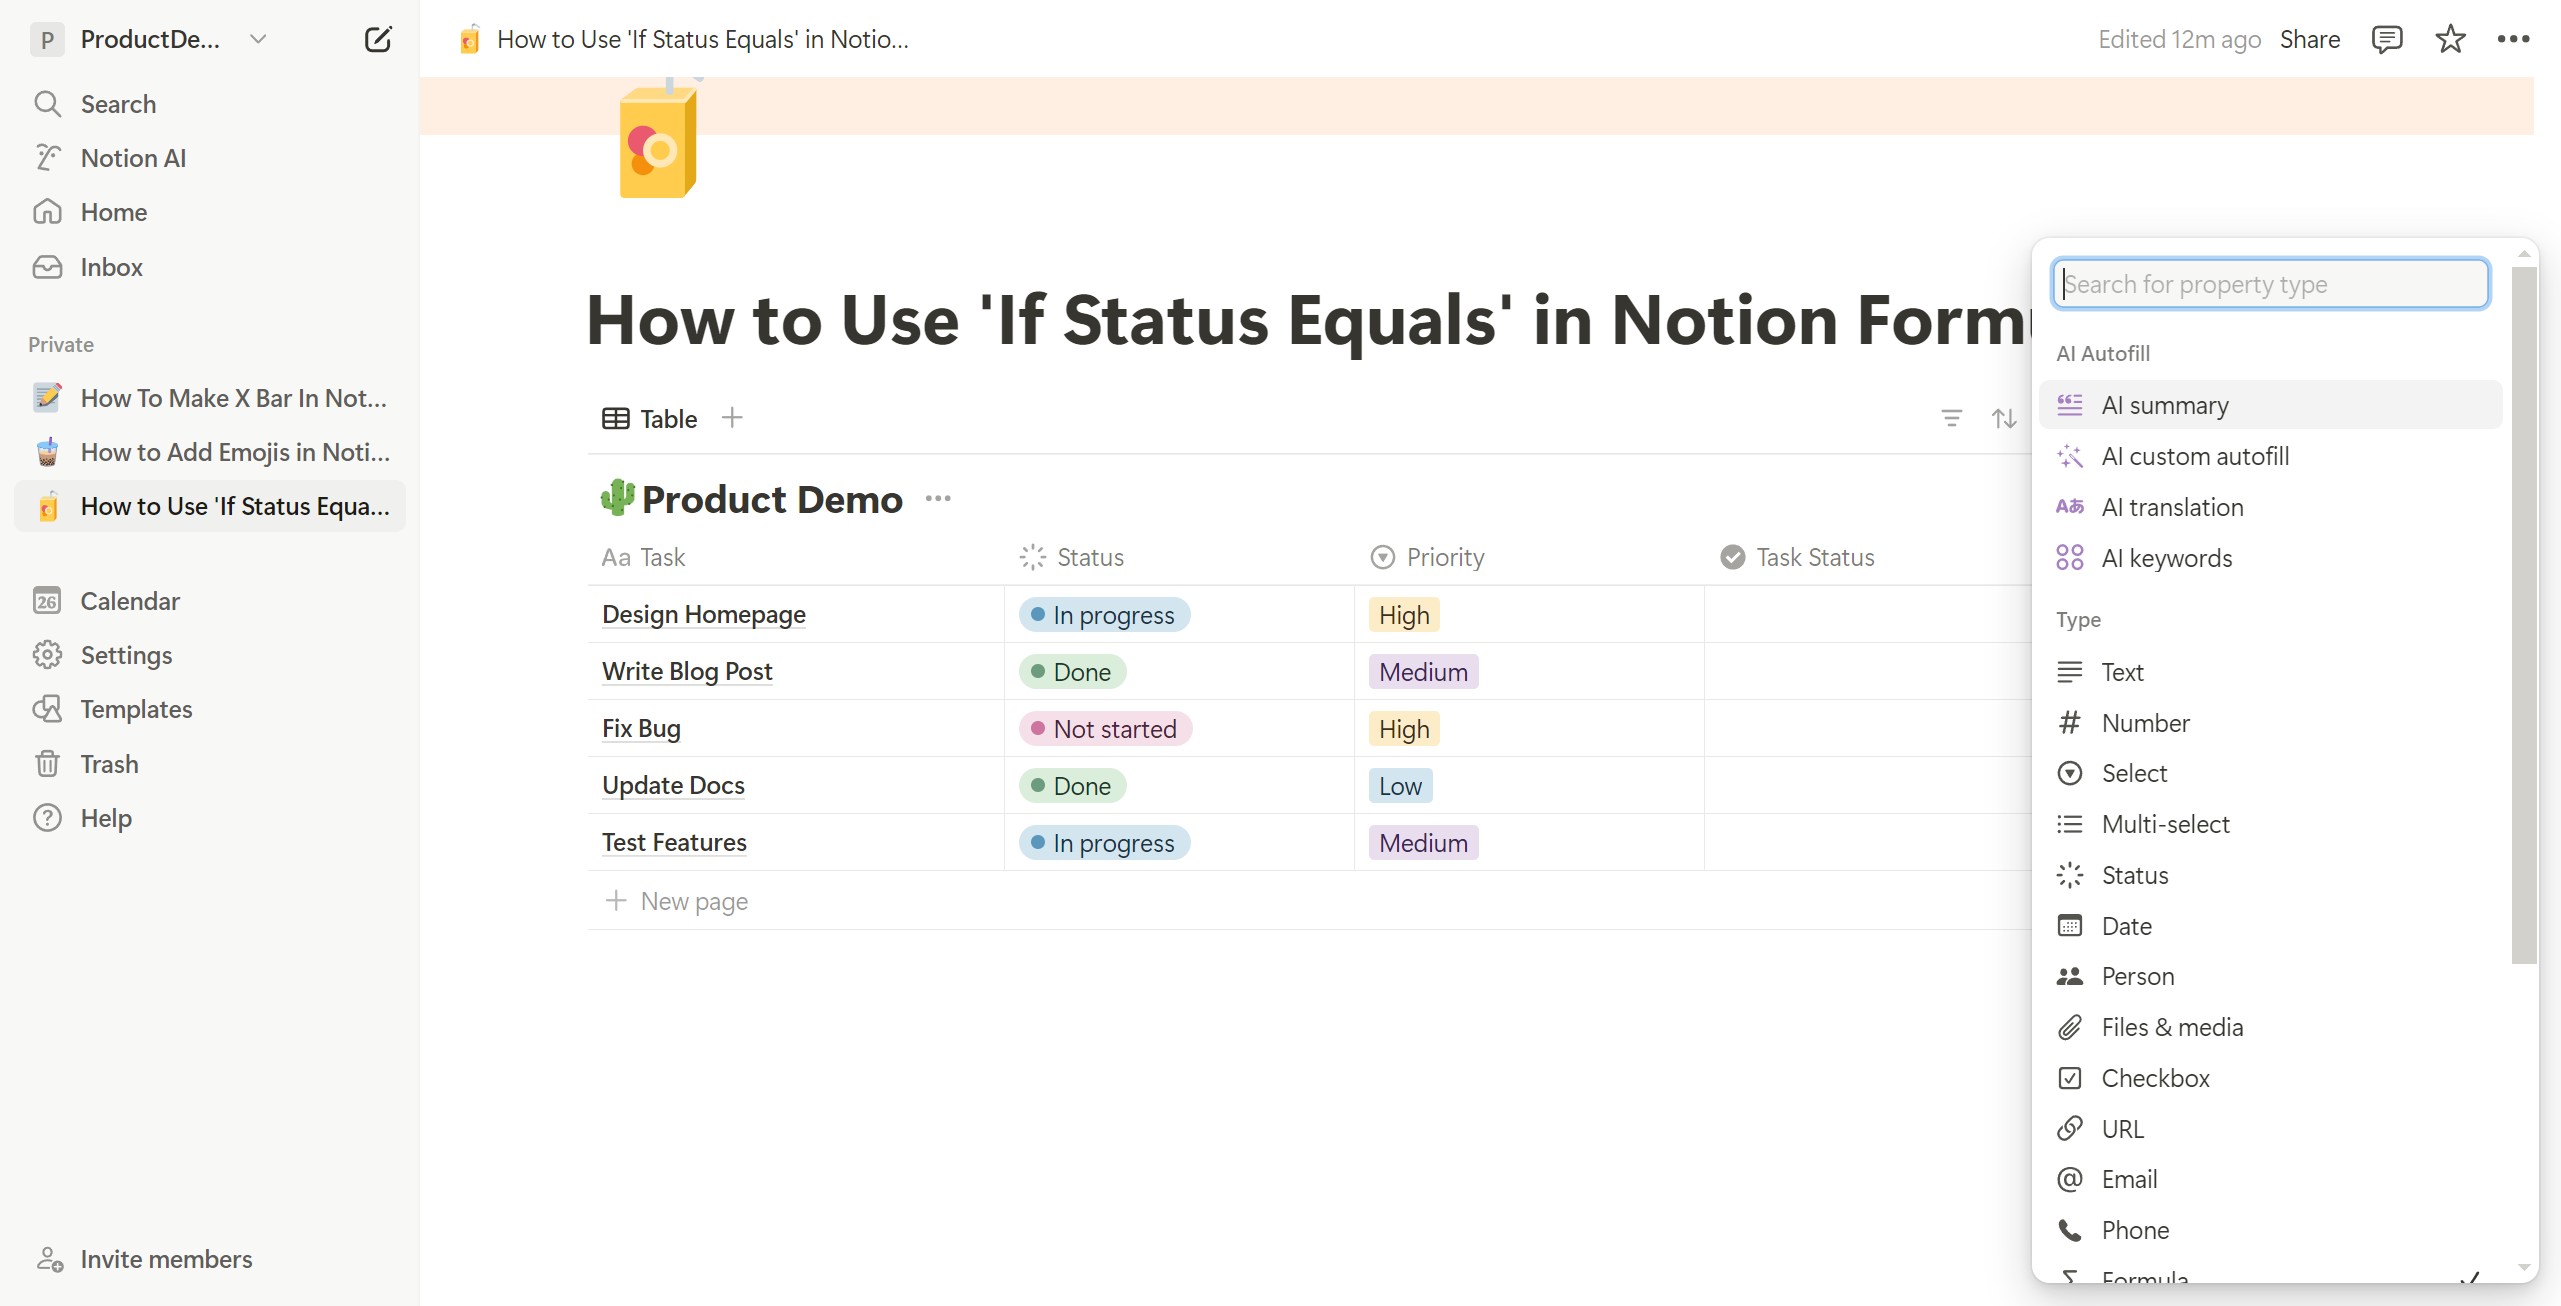2561x1306 pixels.
Task: Open the Write Blog Post task
Action: pos(687,671)
